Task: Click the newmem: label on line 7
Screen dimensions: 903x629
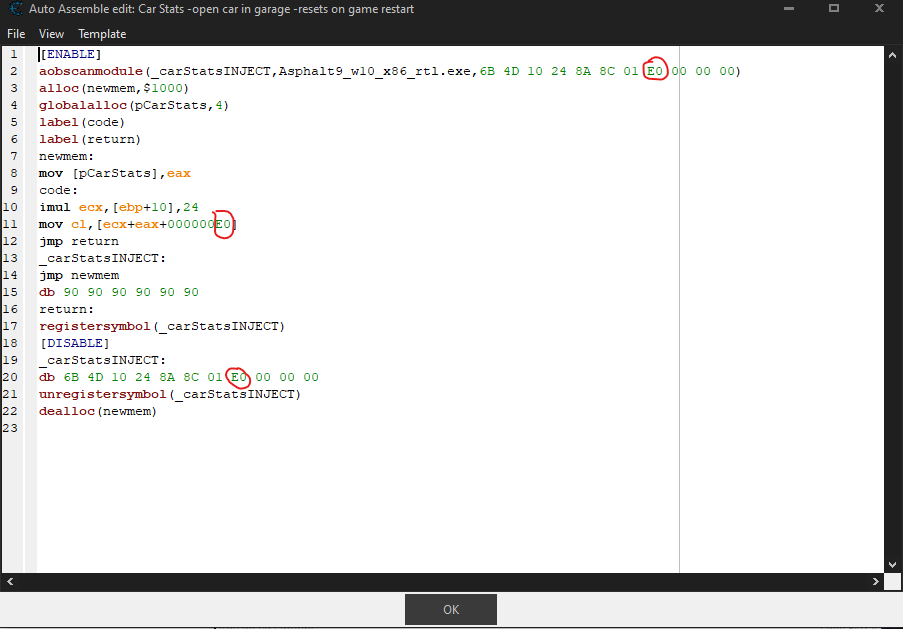Action: click(66, 156)
